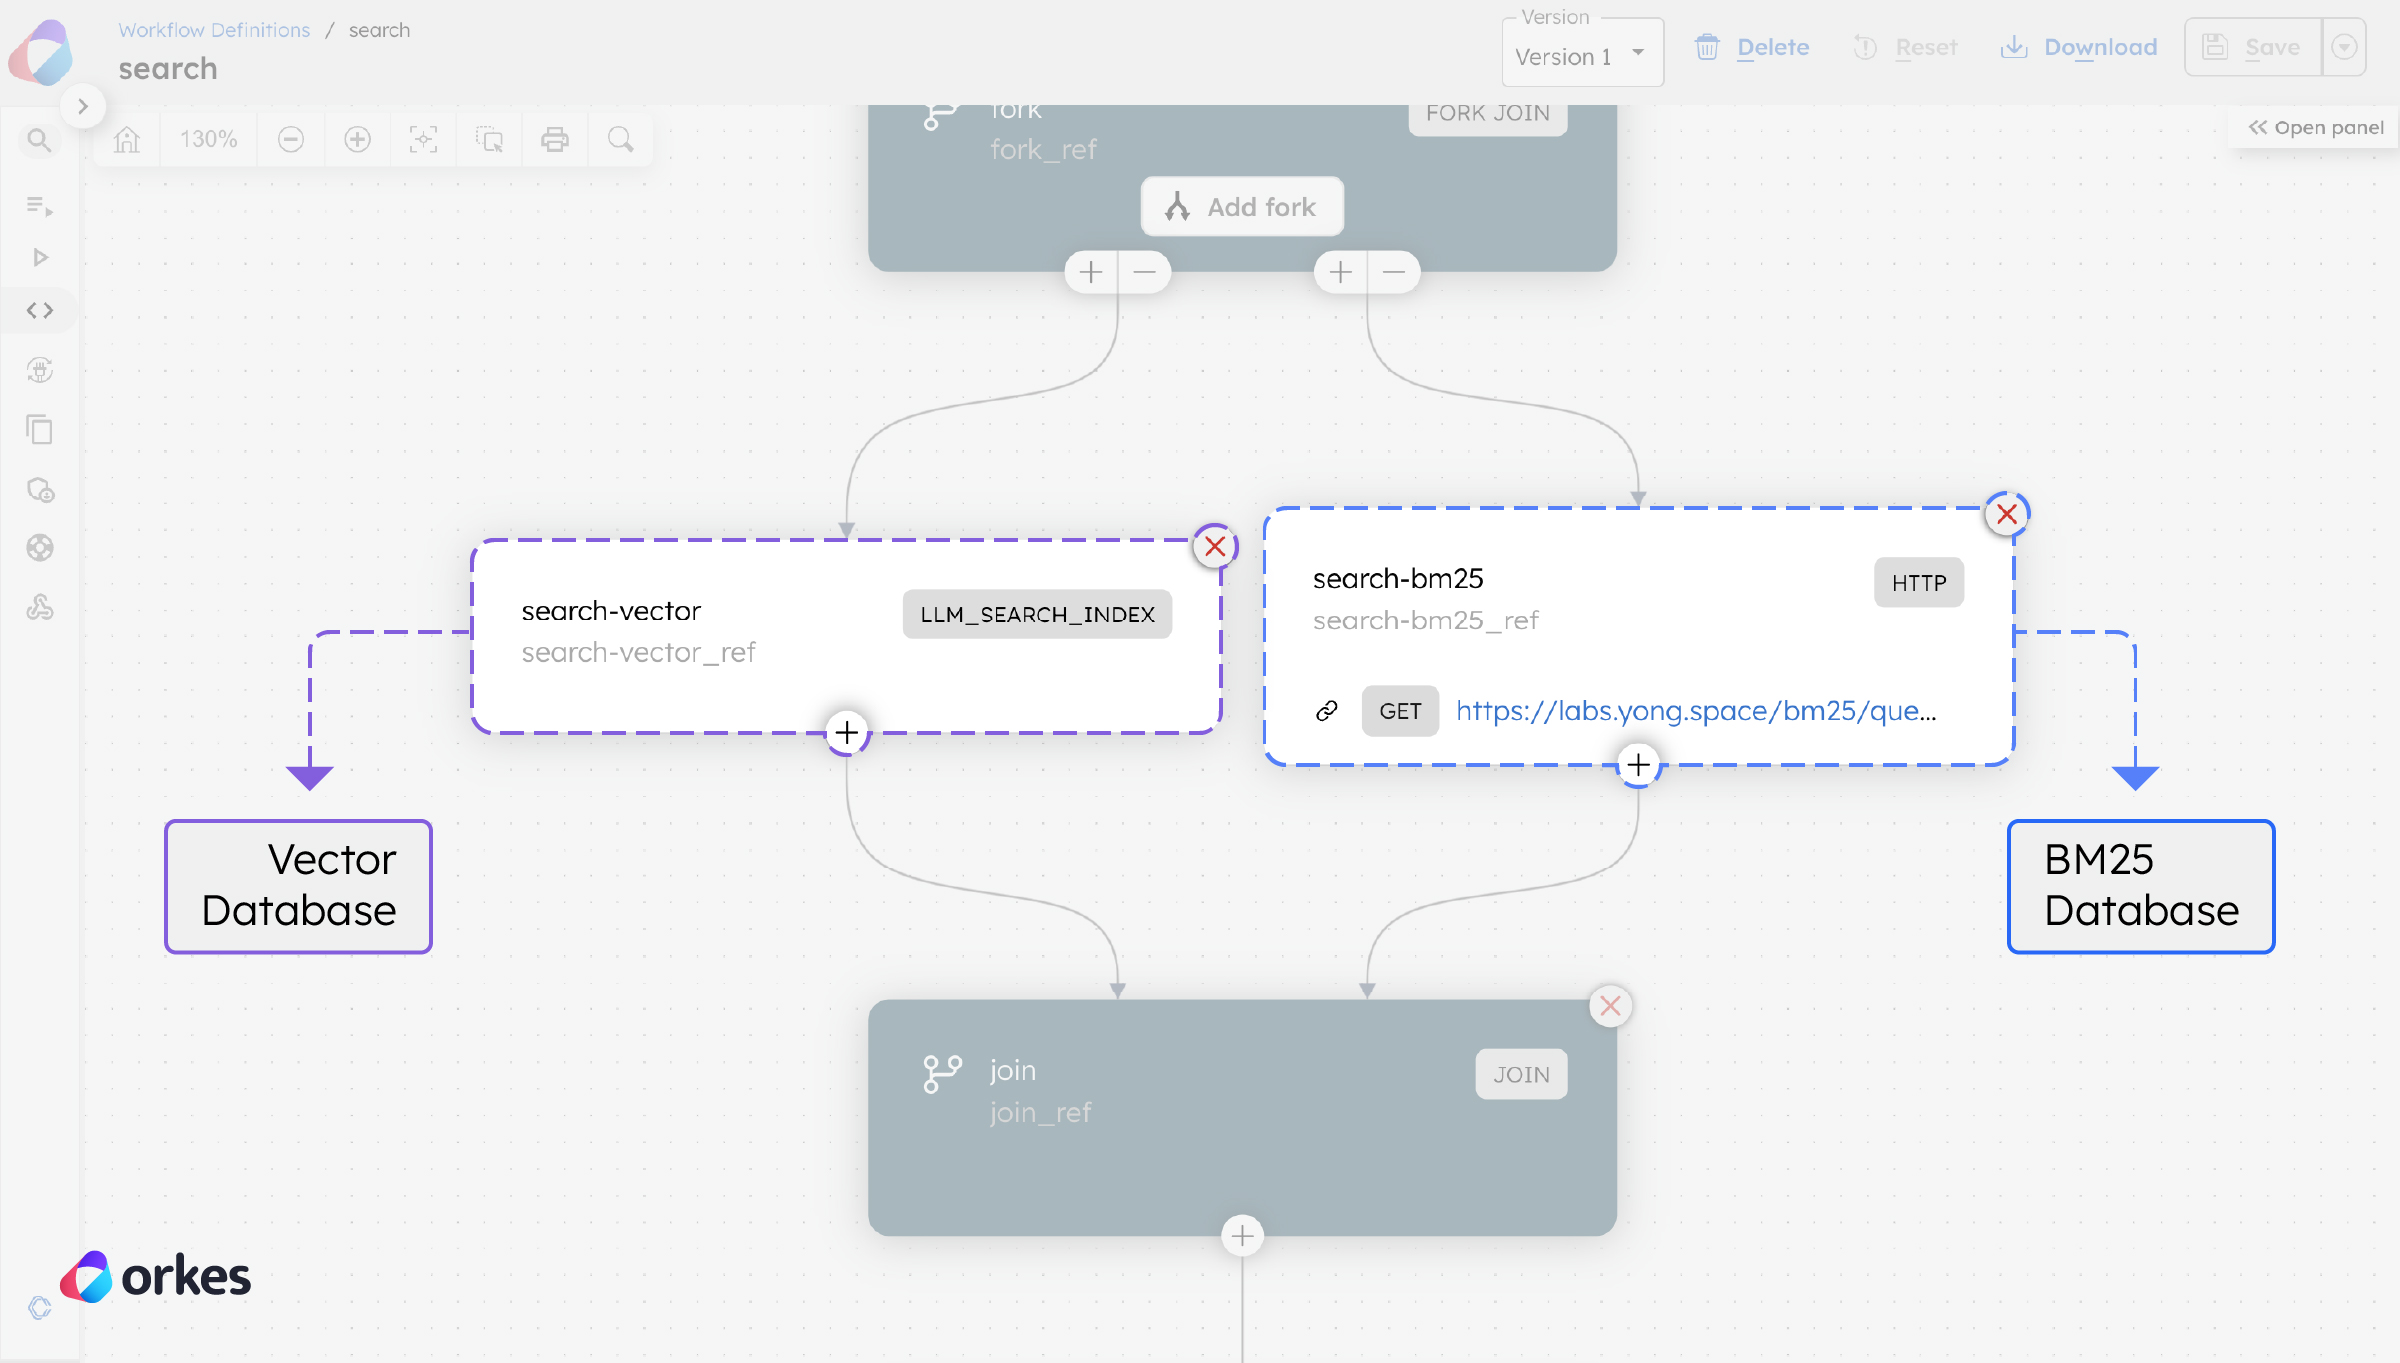Open the search icon in the left sidebar
2400x1363 pixels.
coord(39,140)
